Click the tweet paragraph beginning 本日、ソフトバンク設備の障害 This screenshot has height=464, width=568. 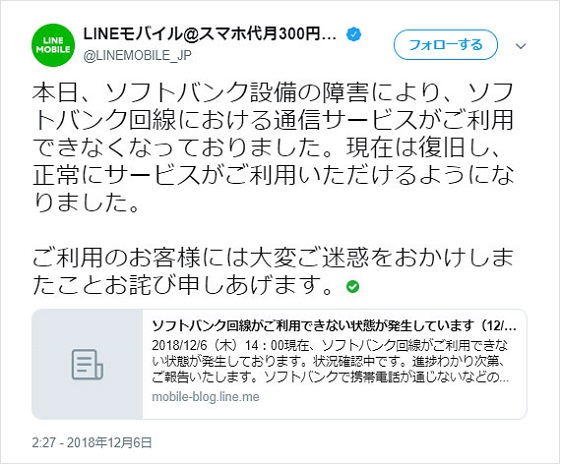(x=273, y=147)
